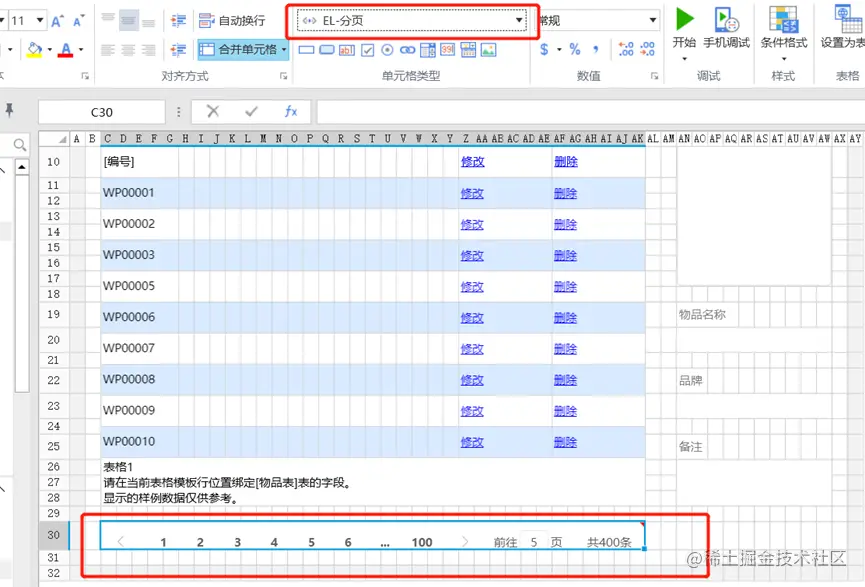
Task: Insert function with the fx icon
Action: [291, 111]
